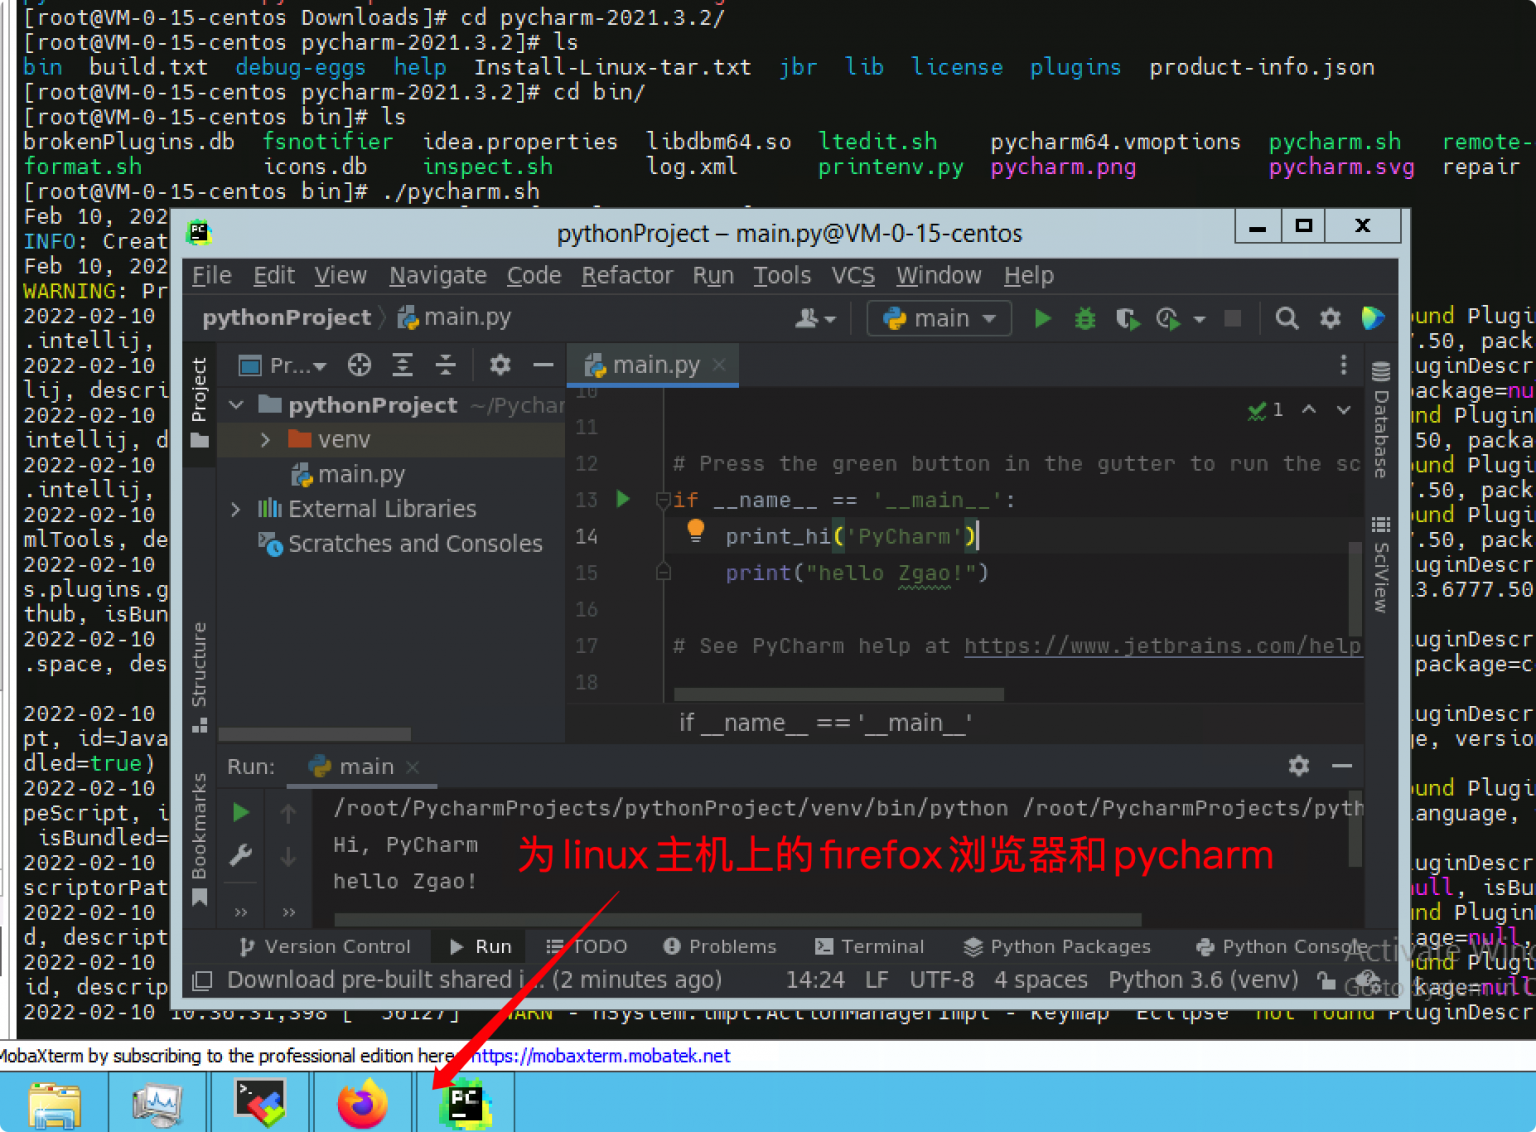
Task: Open IDE settings via the toolbar gear icon
Action: click(x=1330, y=318)
